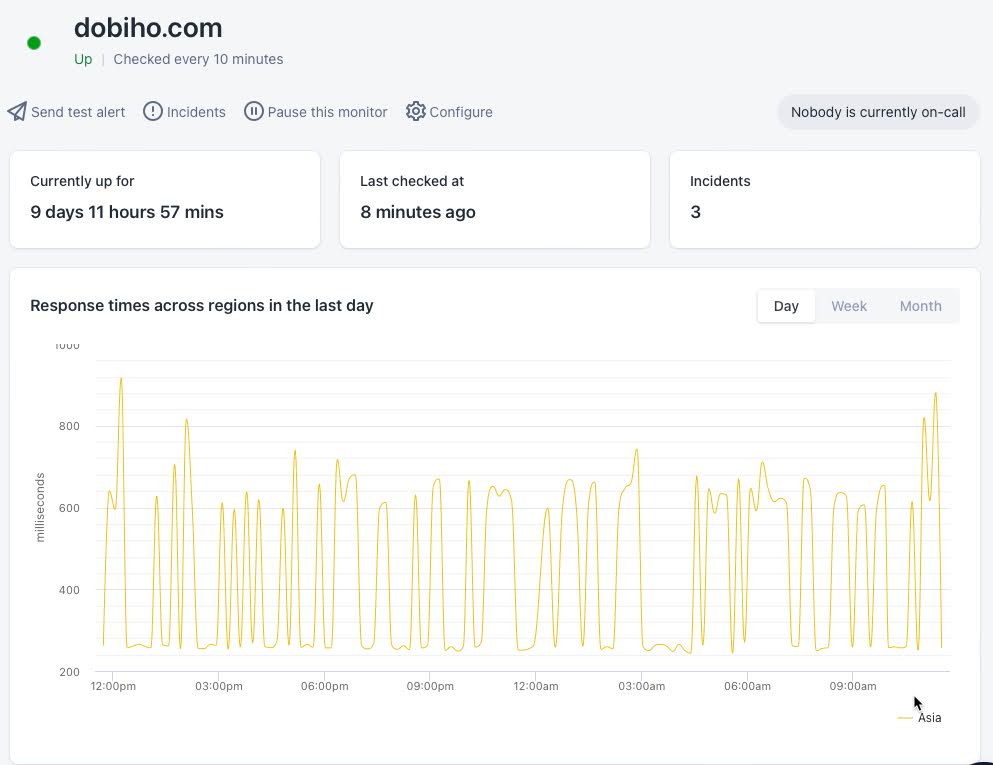Switch chart to Month view

pos(920,306)
